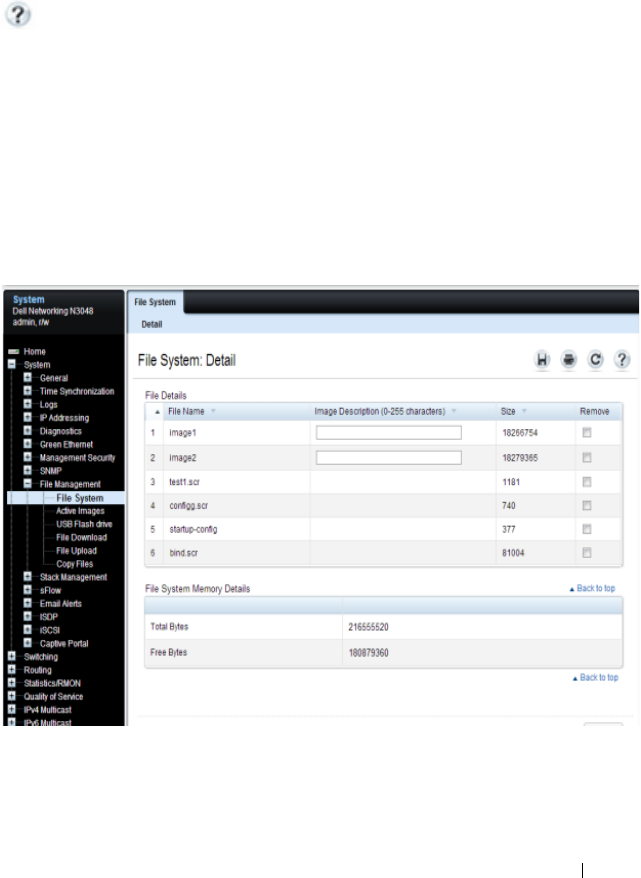Expand the Email Alerts node
This screenshot has height=878, width=641.
point(27,603)
